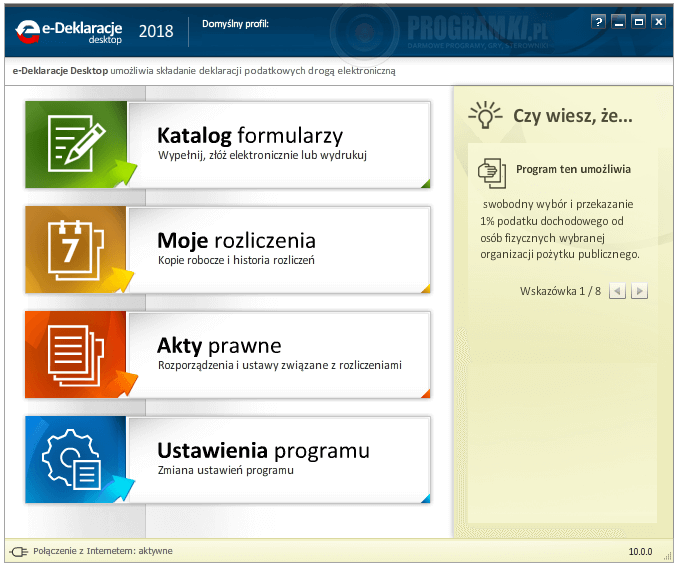This screenshot has width=678, height=570.
Task: Click 'Wypełnij, złóż elektronicznie lub wydrukuj' subtitle
Action: tap(262, 155)
